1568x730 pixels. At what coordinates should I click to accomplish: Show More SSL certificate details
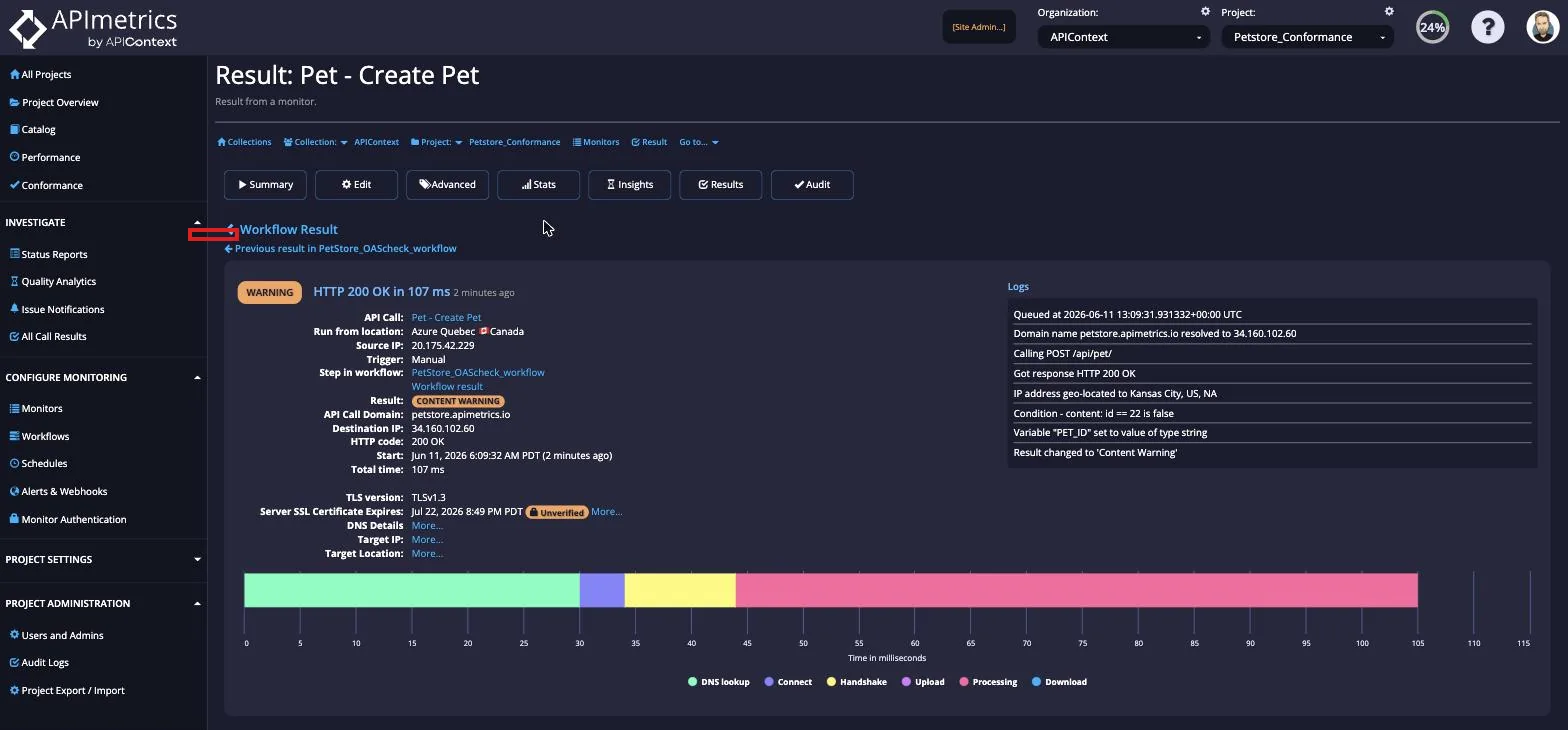606,511
